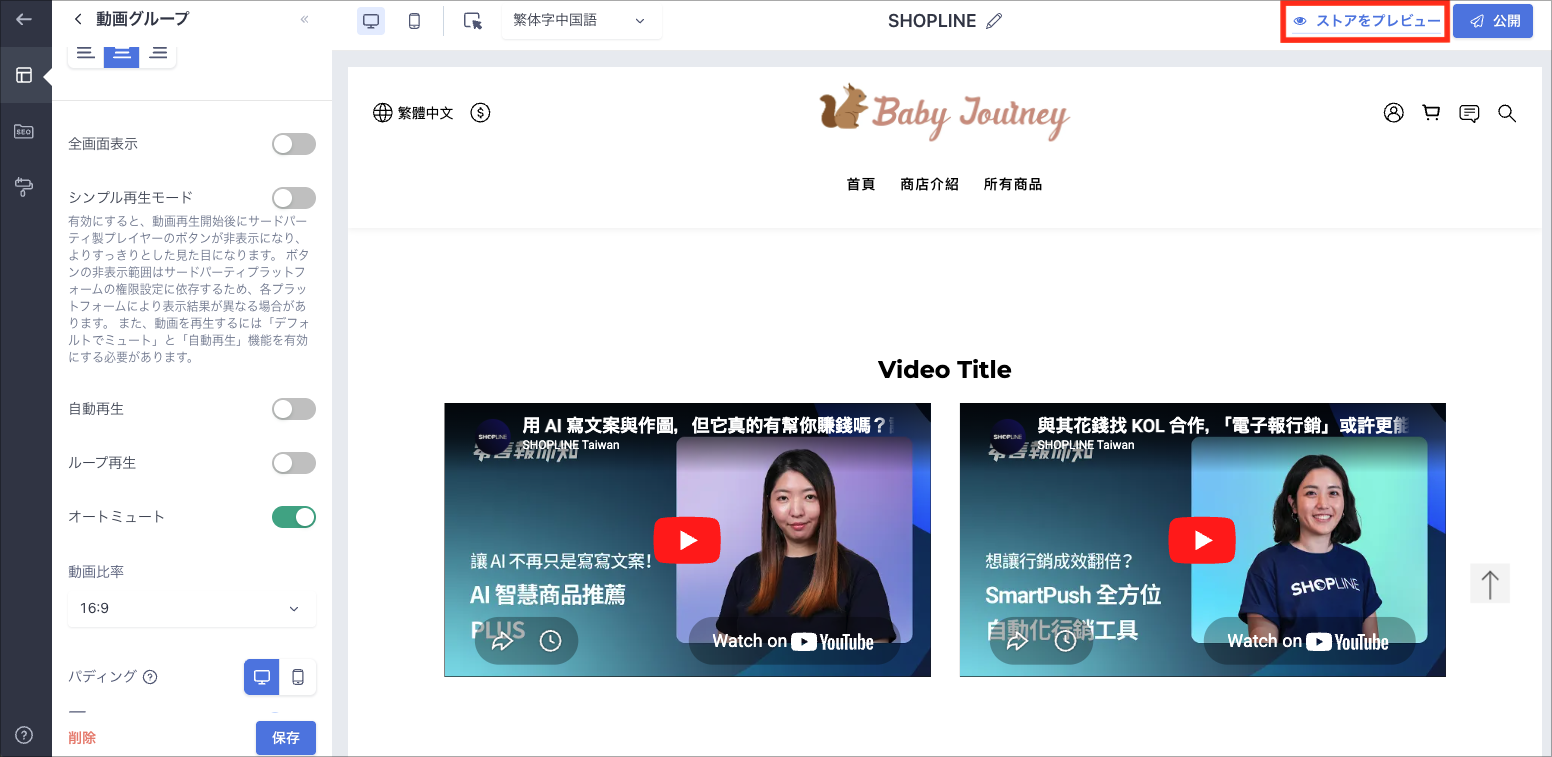Play the AI 智慧商品推薦 video

pyautogui.click(x=687, y=540)
